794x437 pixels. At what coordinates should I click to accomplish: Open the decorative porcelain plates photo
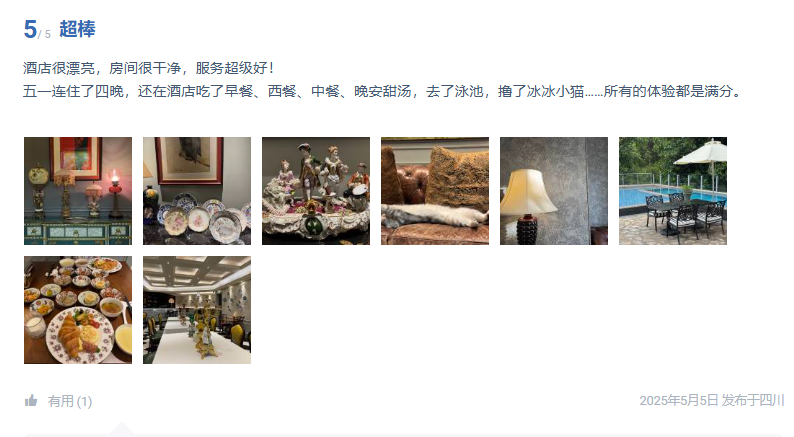click(x=197, y=191)
